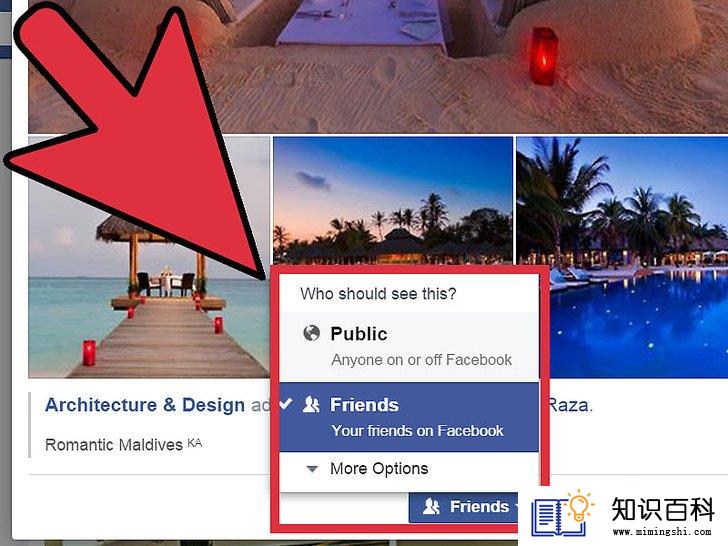Click Anyone on or off Facebook description
This screenshot has height=546, width=728.
pos(422,360)
